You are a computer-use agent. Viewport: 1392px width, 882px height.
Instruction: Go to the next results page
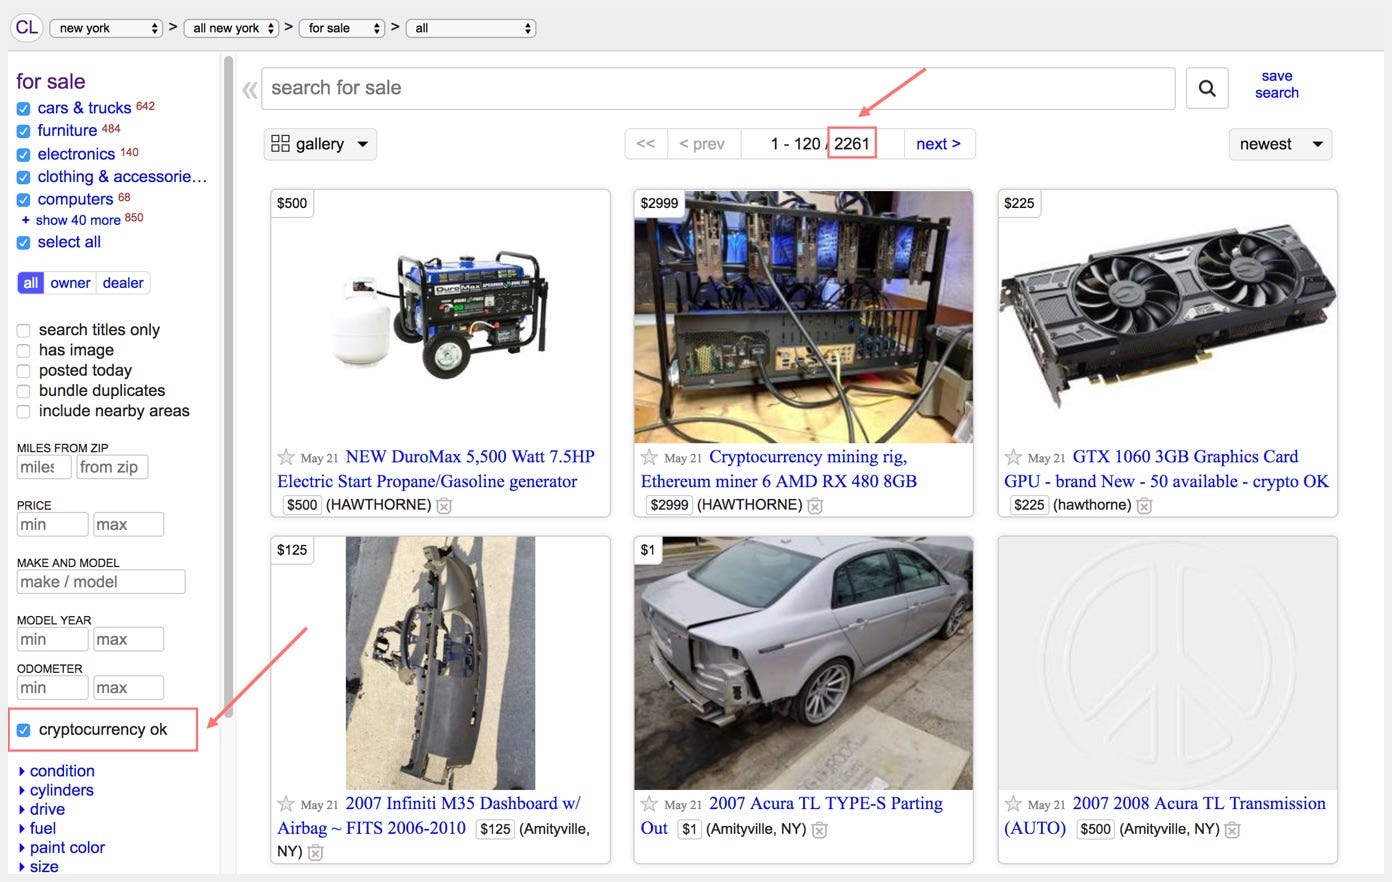[x=938, y=143]
